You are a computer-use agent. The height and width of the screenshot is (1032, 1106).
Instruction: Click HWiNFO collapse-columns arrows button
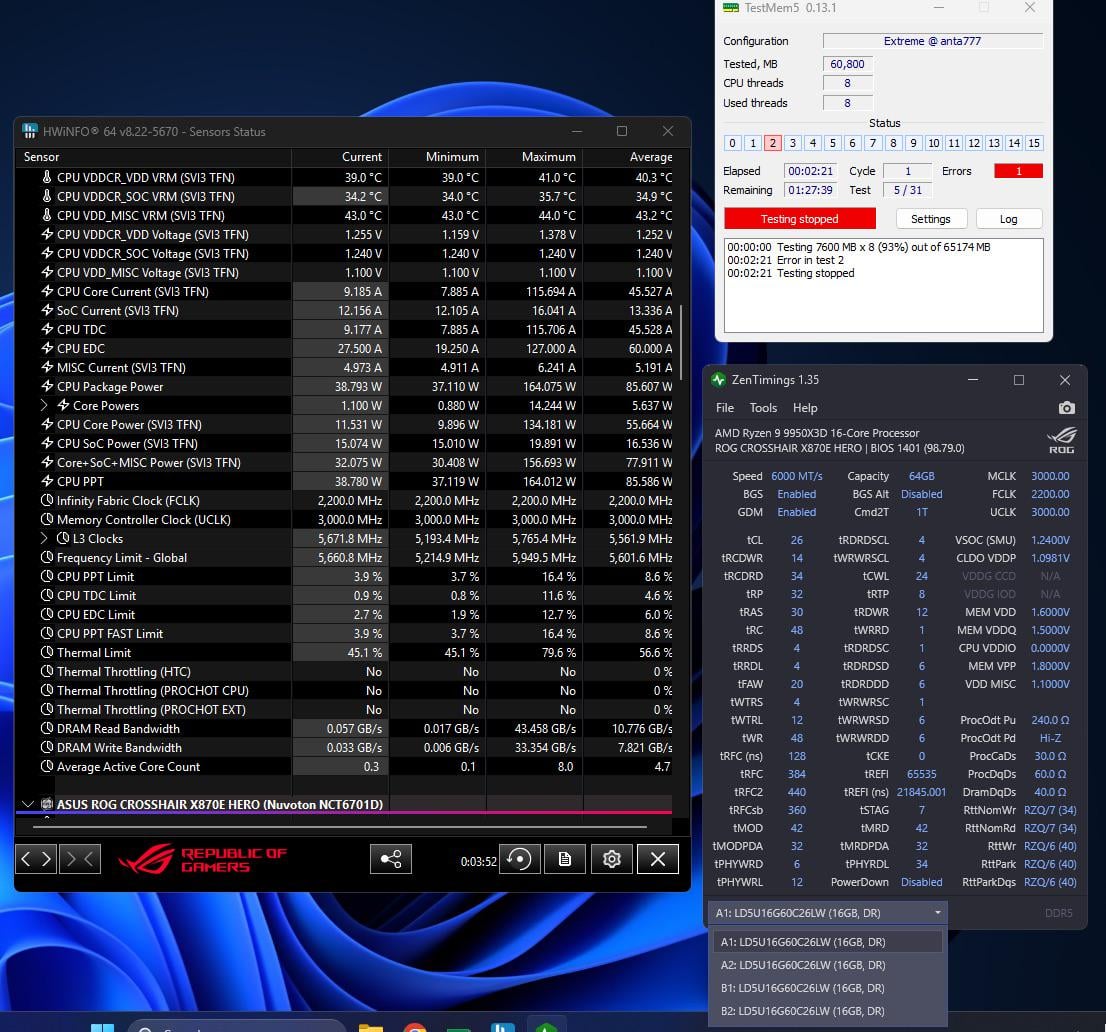(x=80, y=858)
